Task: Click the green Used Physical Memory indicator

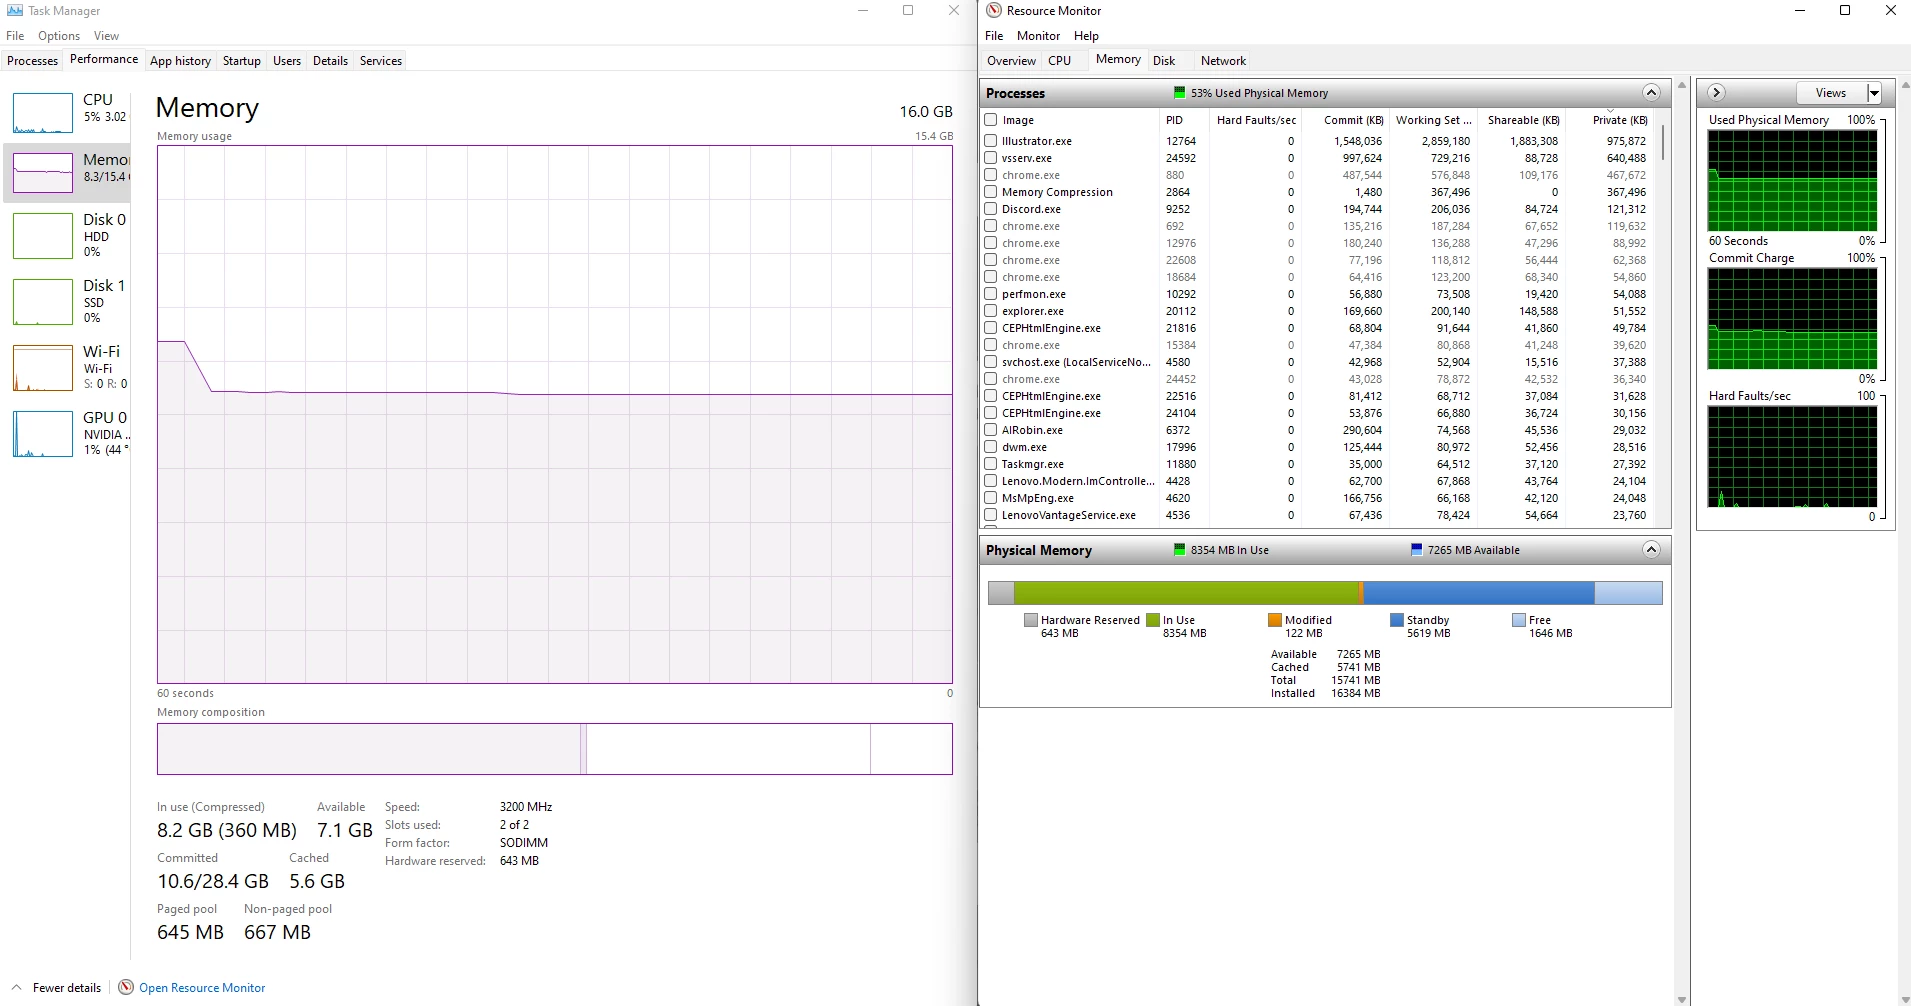Action: [1180, 93]
